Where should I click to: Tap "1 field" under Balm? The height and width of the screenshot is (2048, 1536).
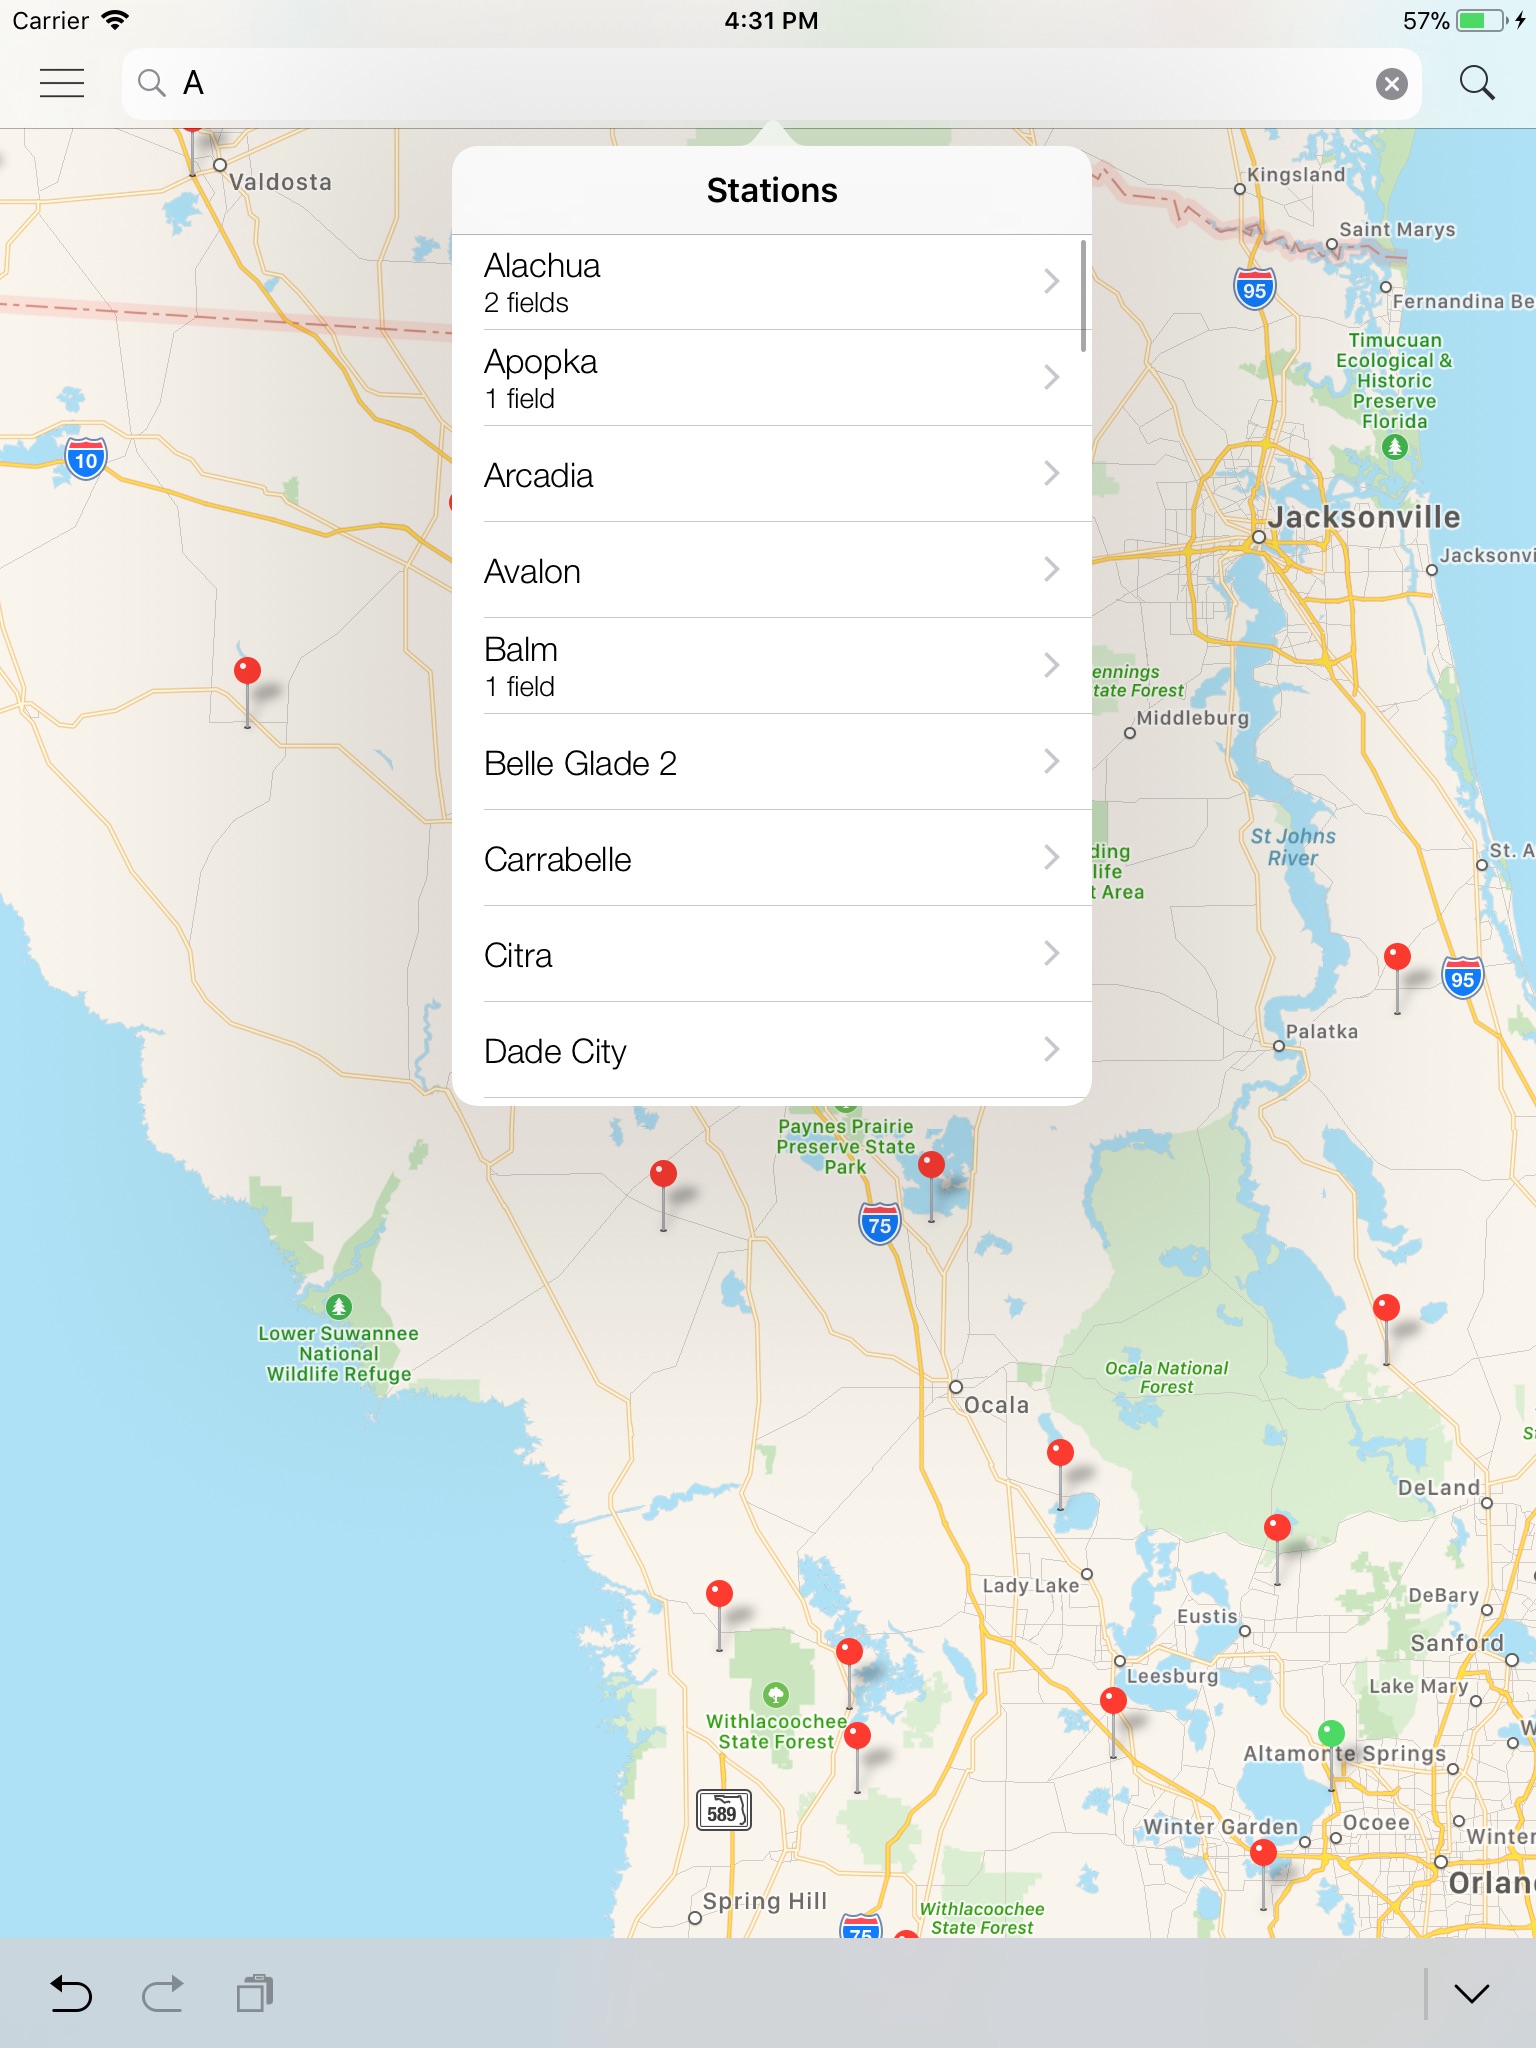click(520, 687)
